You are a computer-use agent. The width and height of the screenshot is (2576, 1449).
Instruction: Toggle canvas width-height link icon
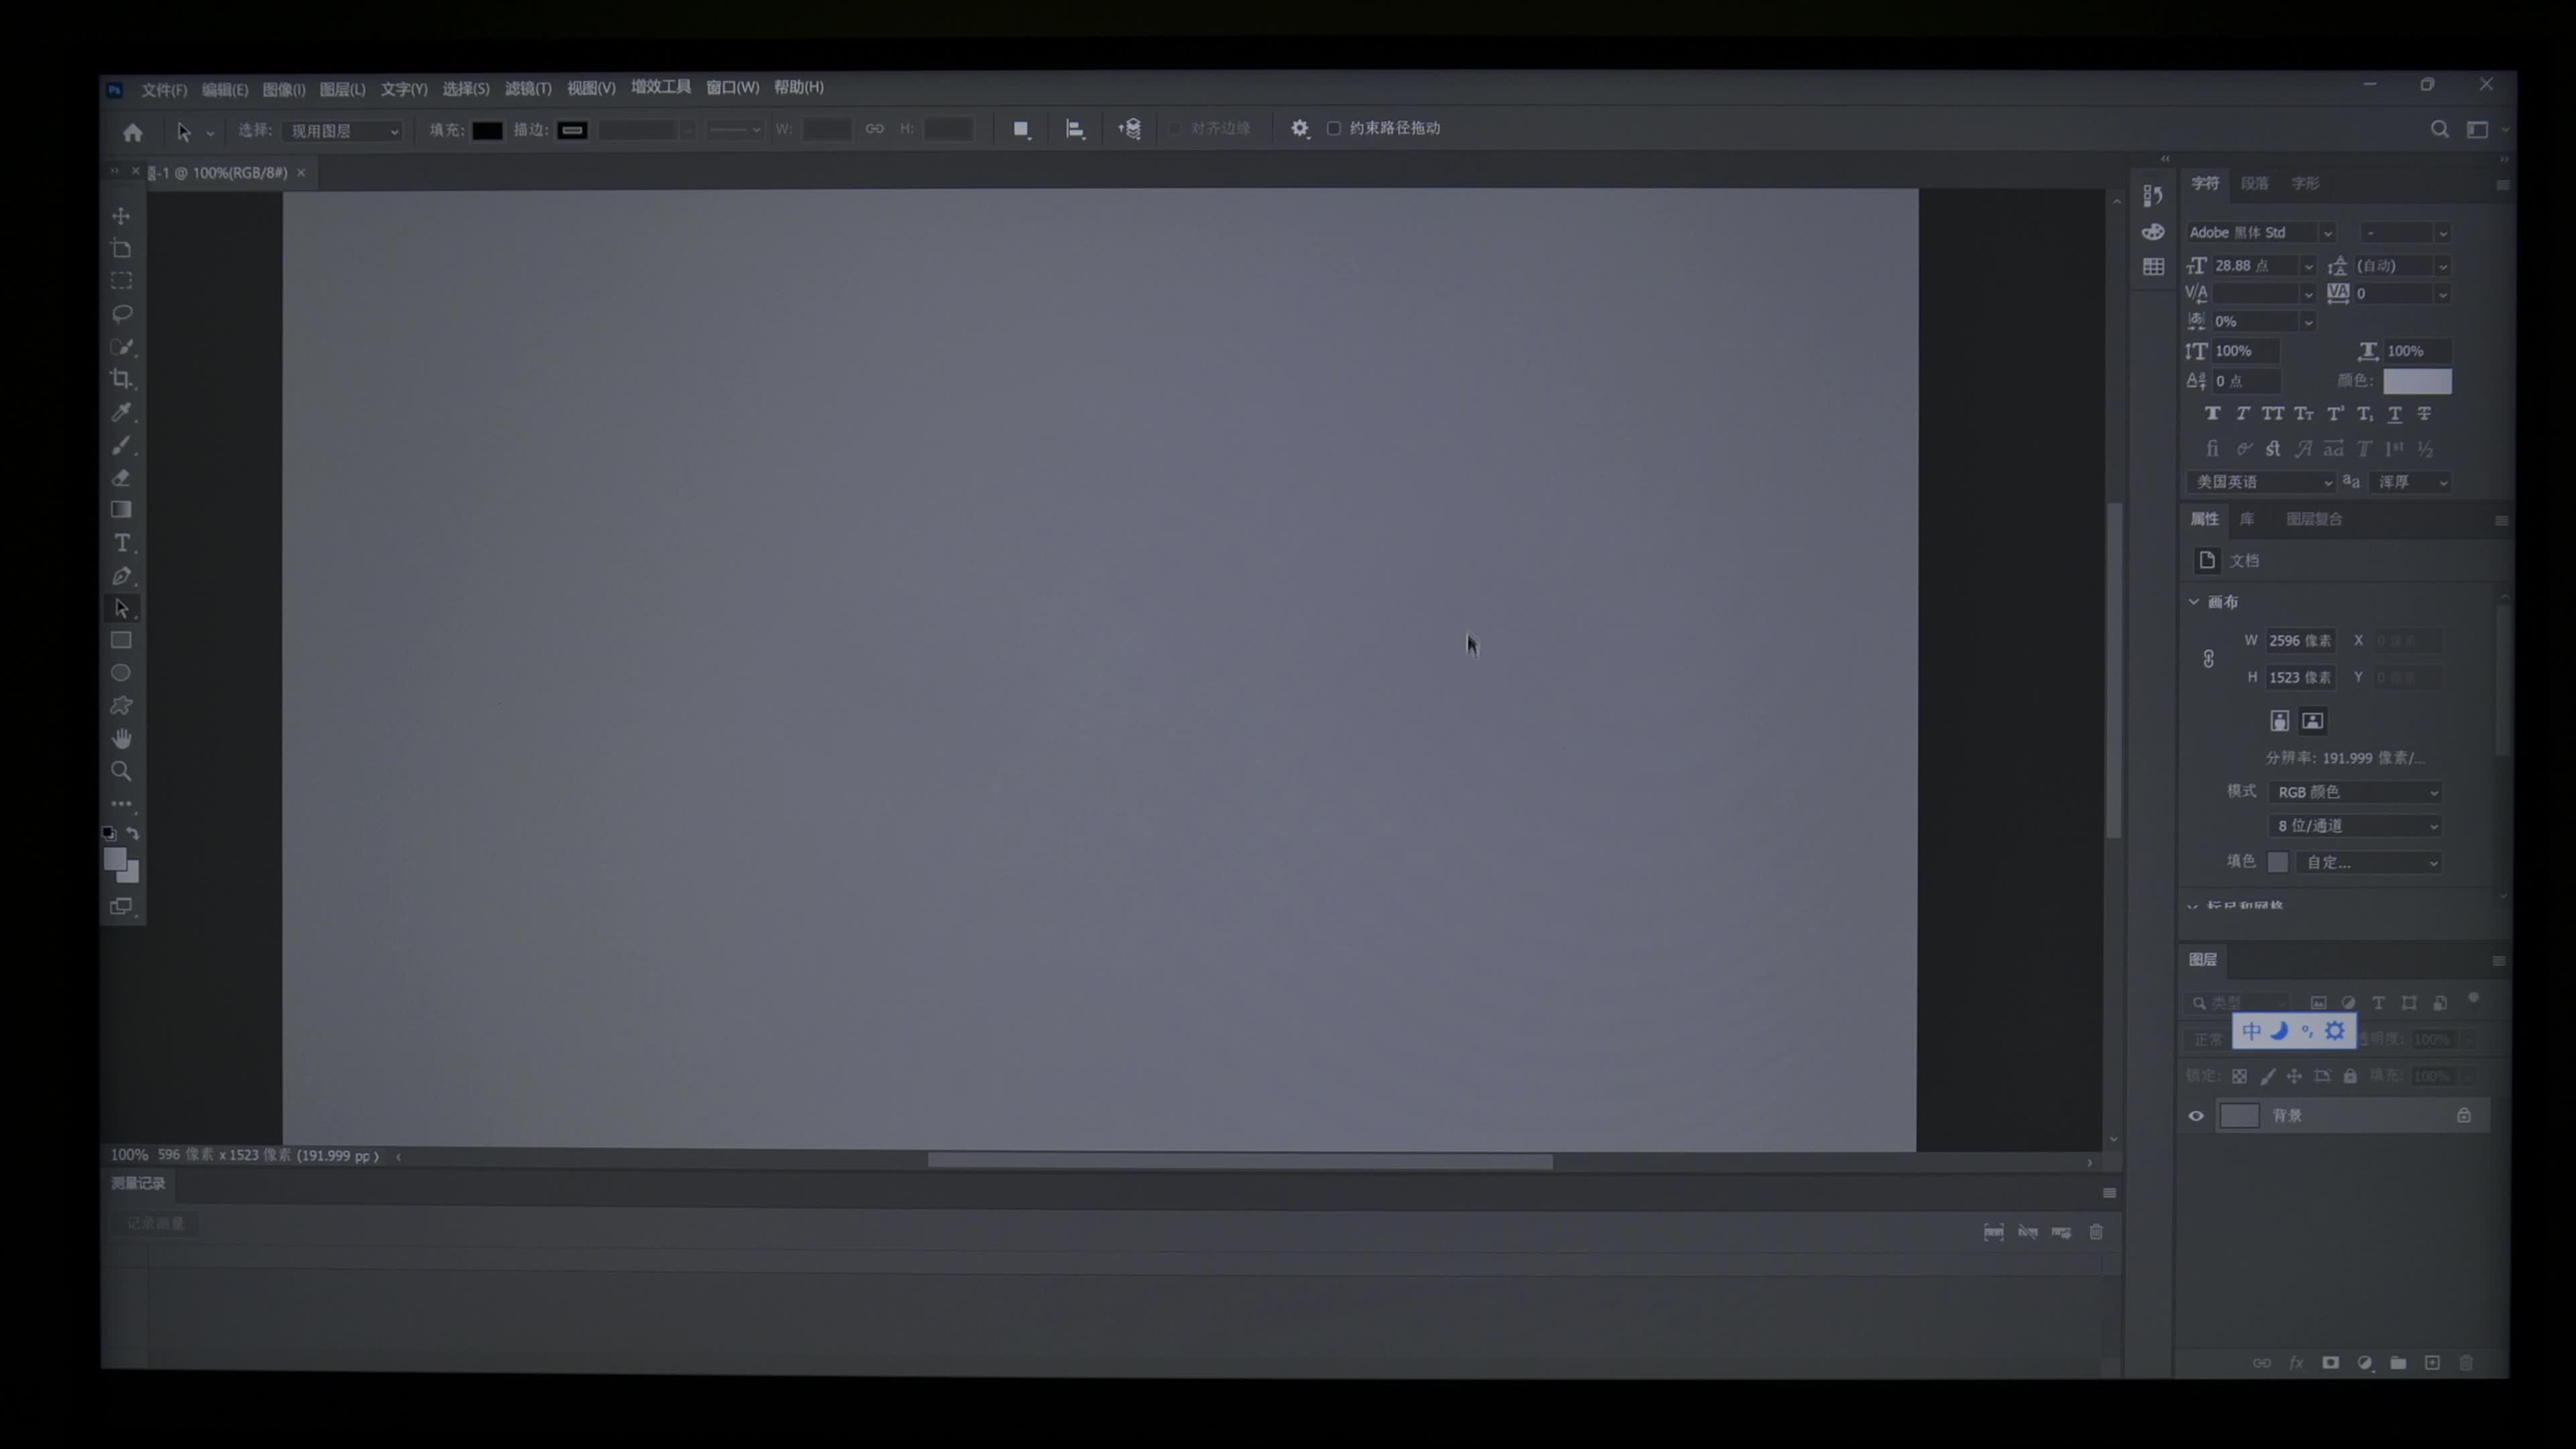point(2208,659)
